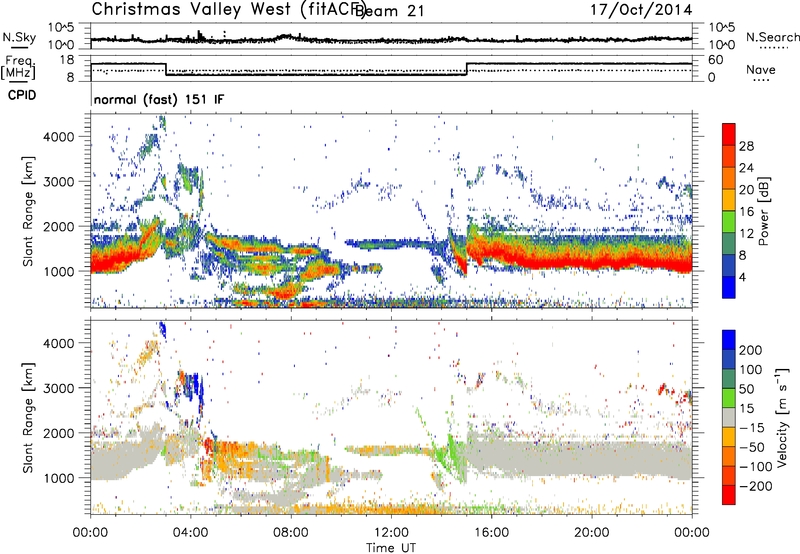The image size is (800, 554).
Task: Click the '2000' tick in velocity panel
Action: pyautogui.click(x=59, y=433)
